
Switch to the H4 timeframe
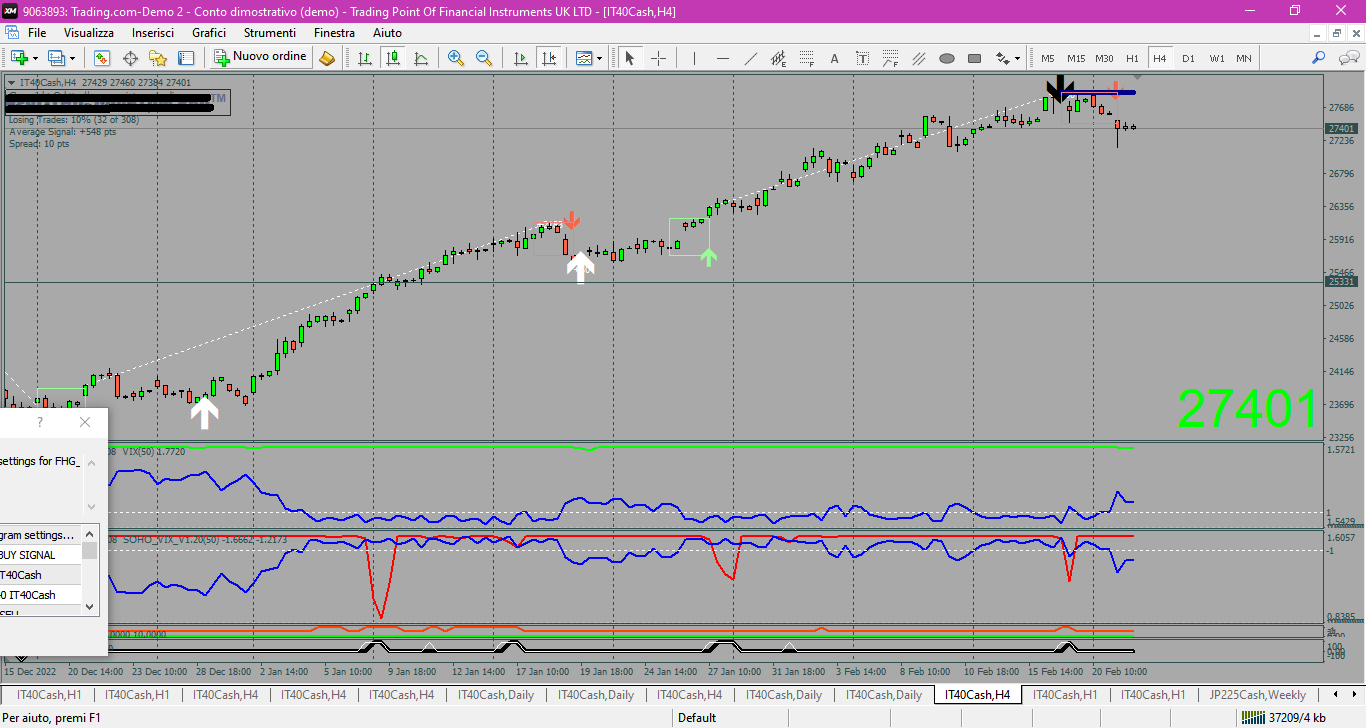pyautogui.click(x=1160, y=58)
